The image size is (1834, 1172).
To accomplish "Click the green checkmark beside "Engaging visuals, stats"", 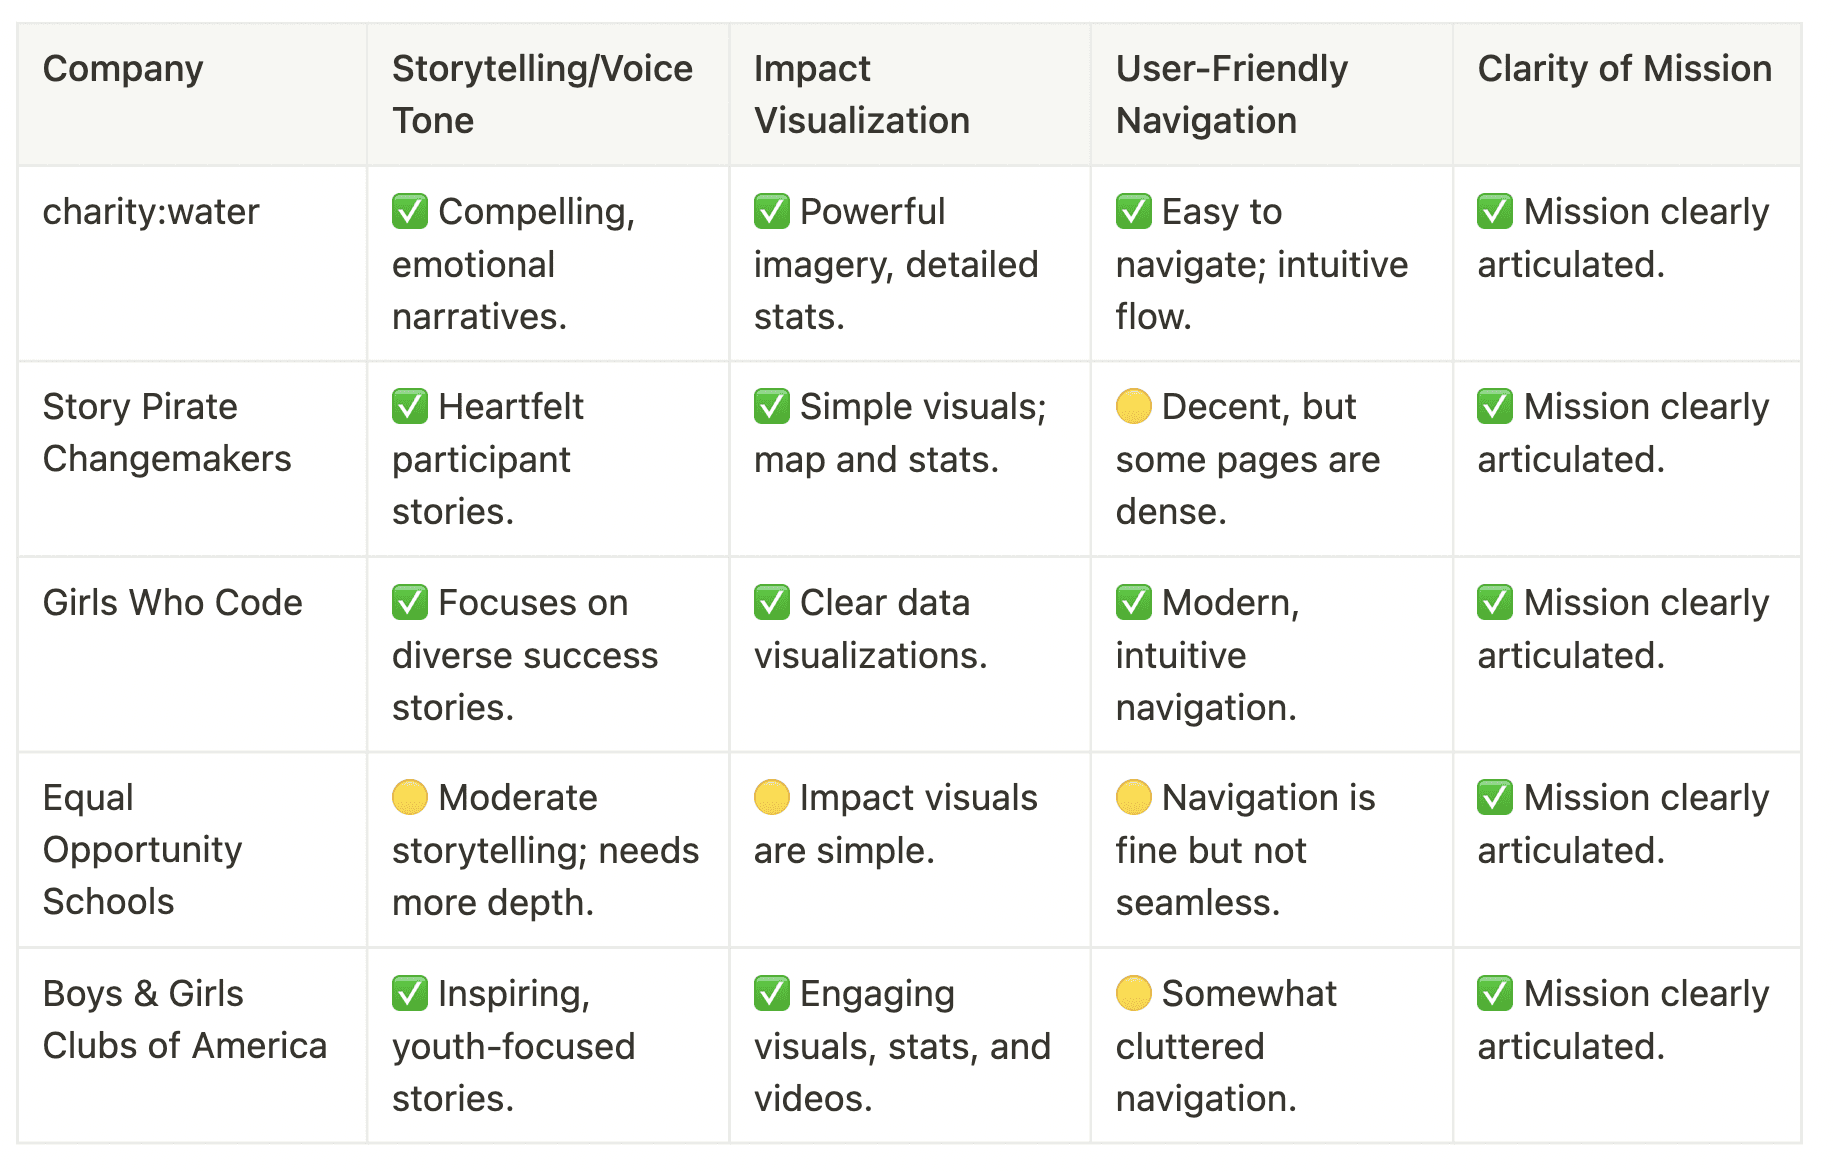I will point(772,994).
